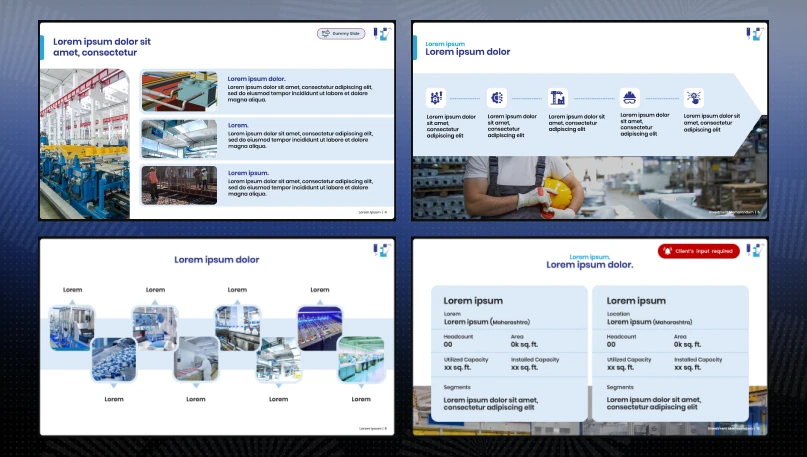Click the company logo on the Dummy Slide
This screenshot has width=807, height=457.
382,34
